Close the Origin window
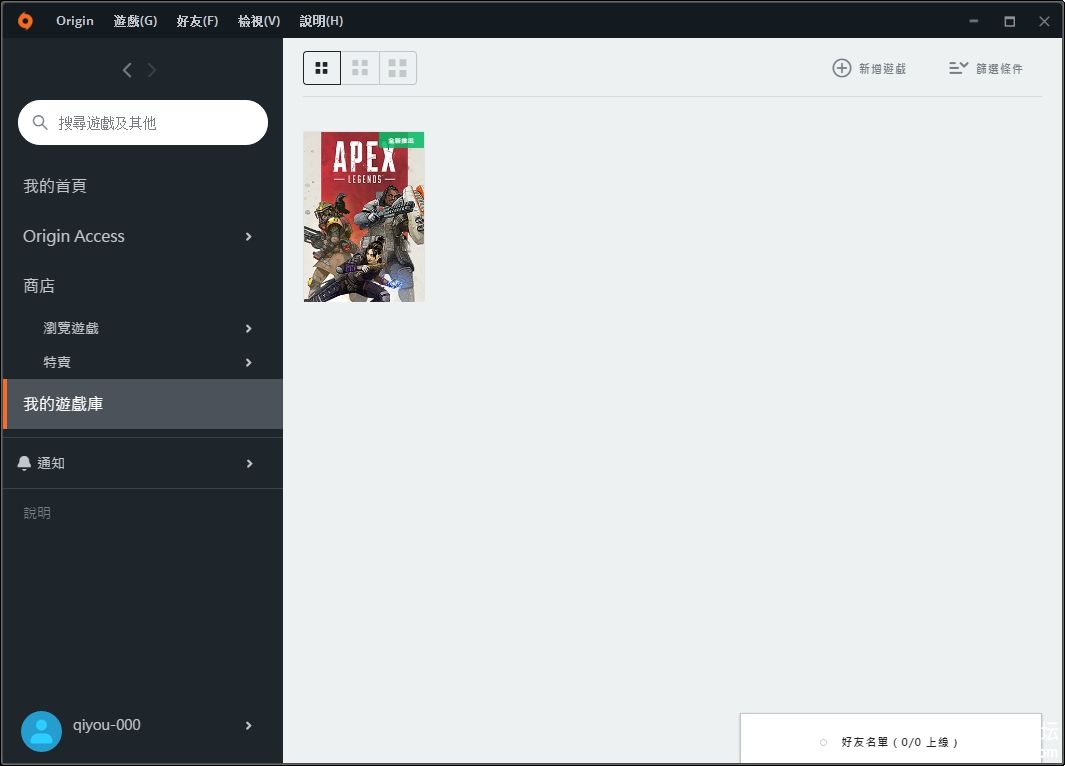The image size is (1065, 766). (1045, 21)
